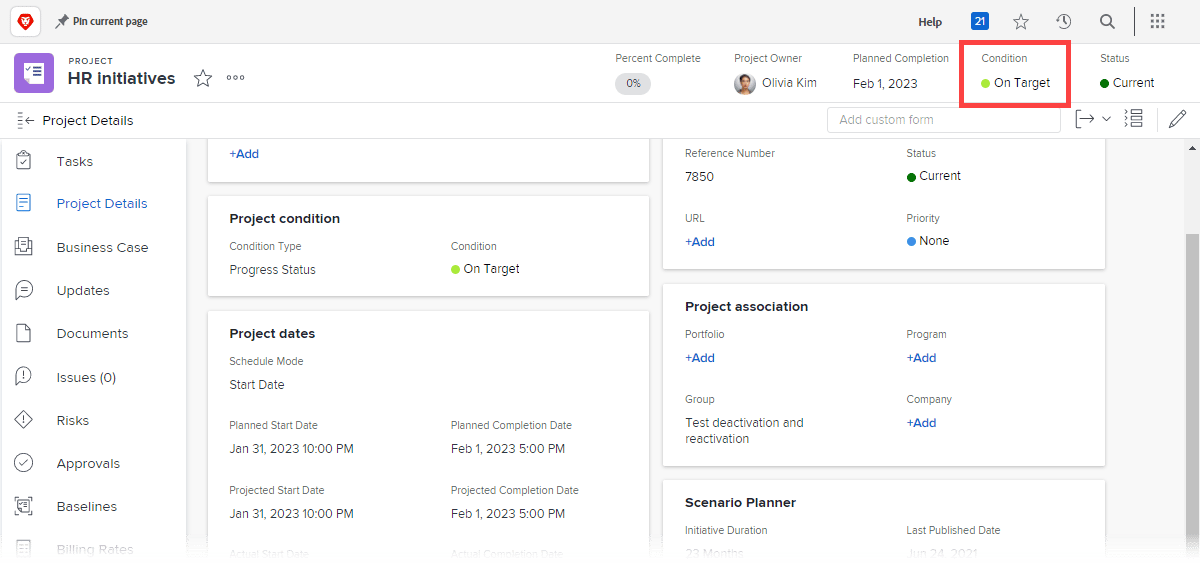The width and height of the screenshot is (1200, 564).
Task: Go to Business Case section
Action: coord(102,247)
